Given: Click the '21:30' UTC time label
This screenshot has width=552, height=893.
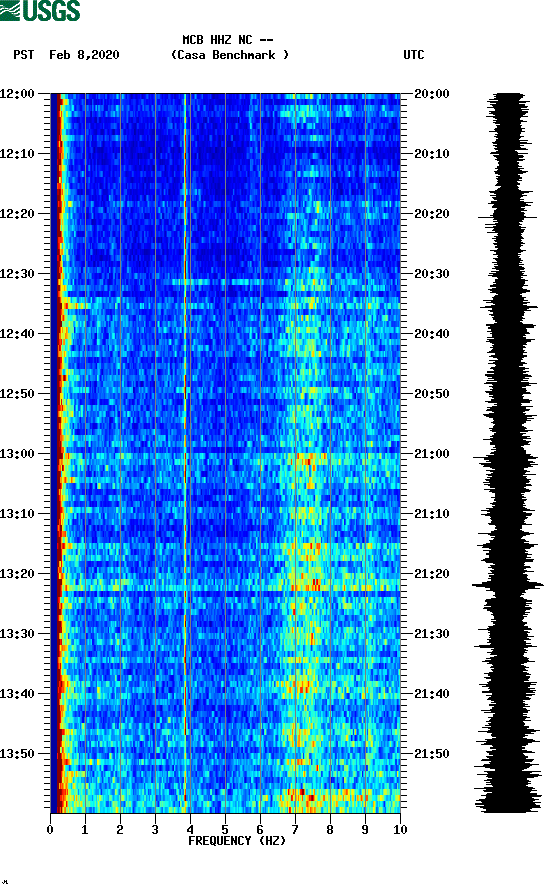Looking at the screenshot, I should [432, 634].
